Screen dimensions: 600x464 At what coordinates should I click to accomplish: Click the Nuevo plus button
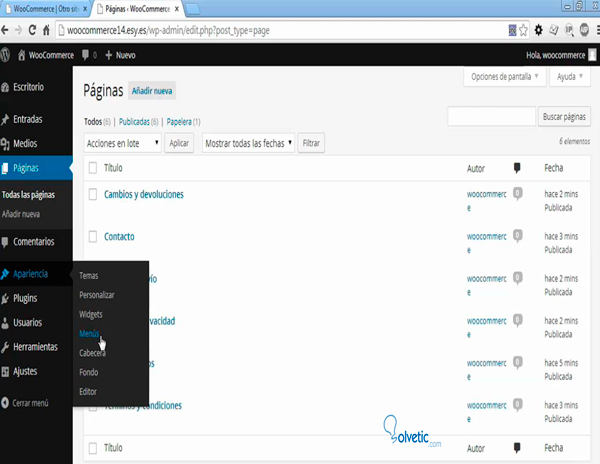pyautogui.click(x=120, y=55)
